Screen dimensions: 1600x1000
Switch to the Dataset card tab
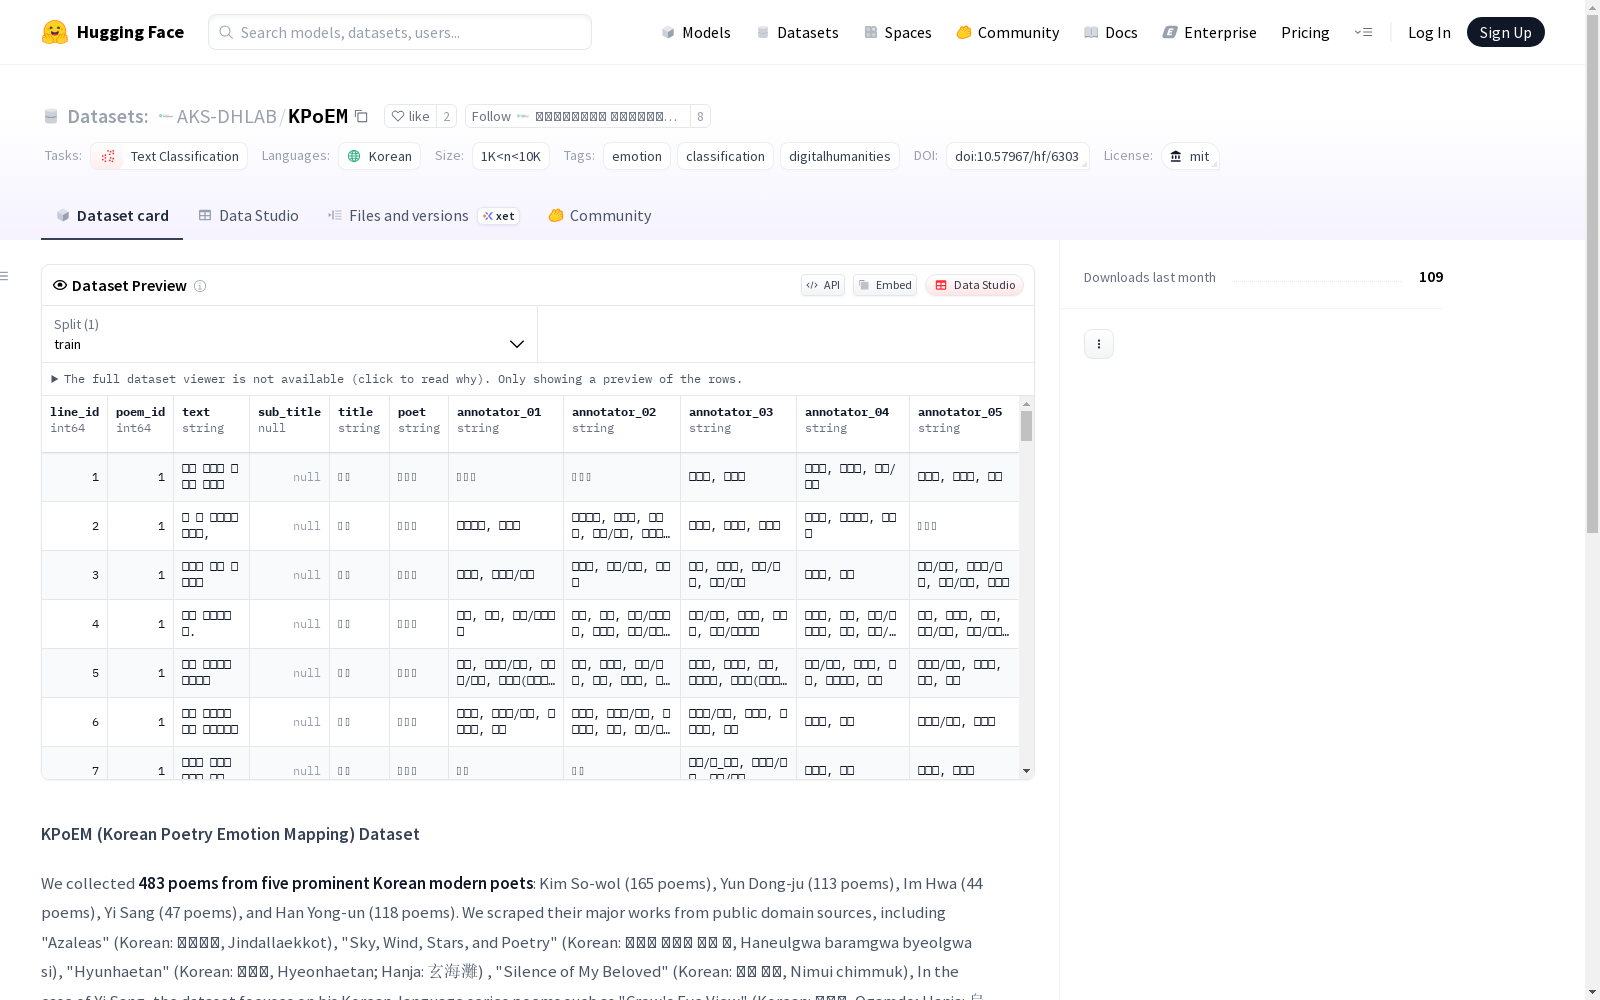pyautogui.click(x=112, y=216)
